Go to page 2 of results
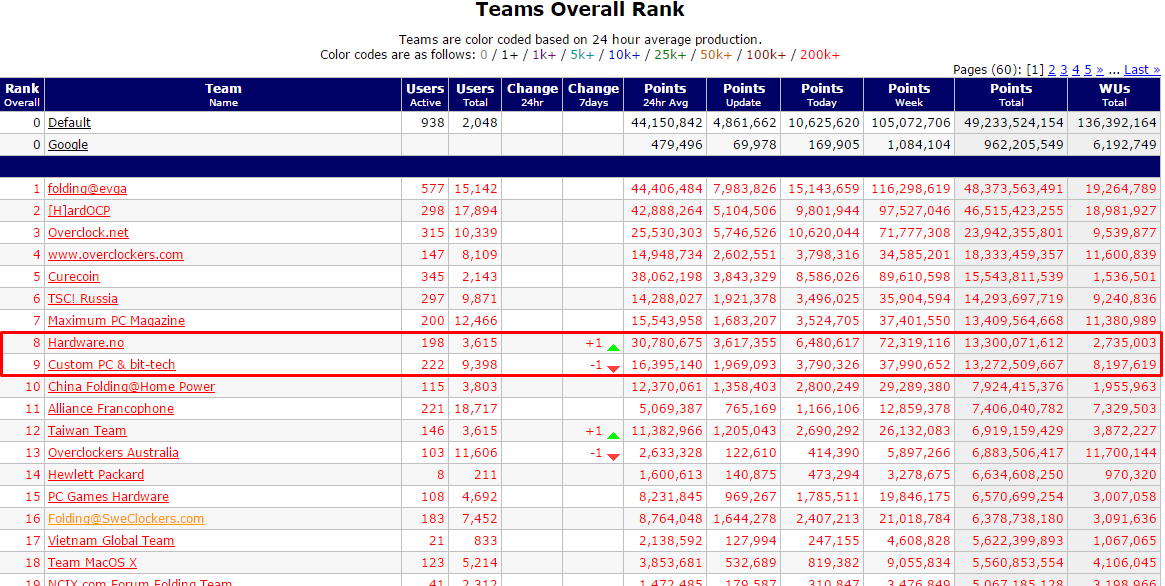This screenshot has height=586, width=1165. click(1051, 70)
